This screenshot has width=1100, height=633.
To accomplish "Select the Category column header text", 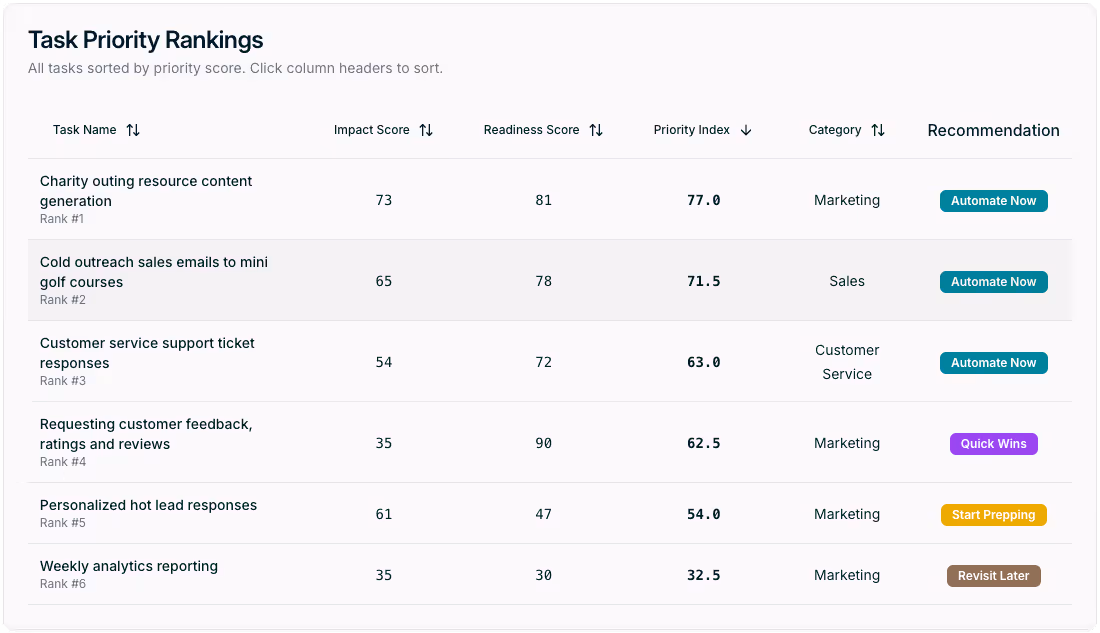I will (835, 130).
